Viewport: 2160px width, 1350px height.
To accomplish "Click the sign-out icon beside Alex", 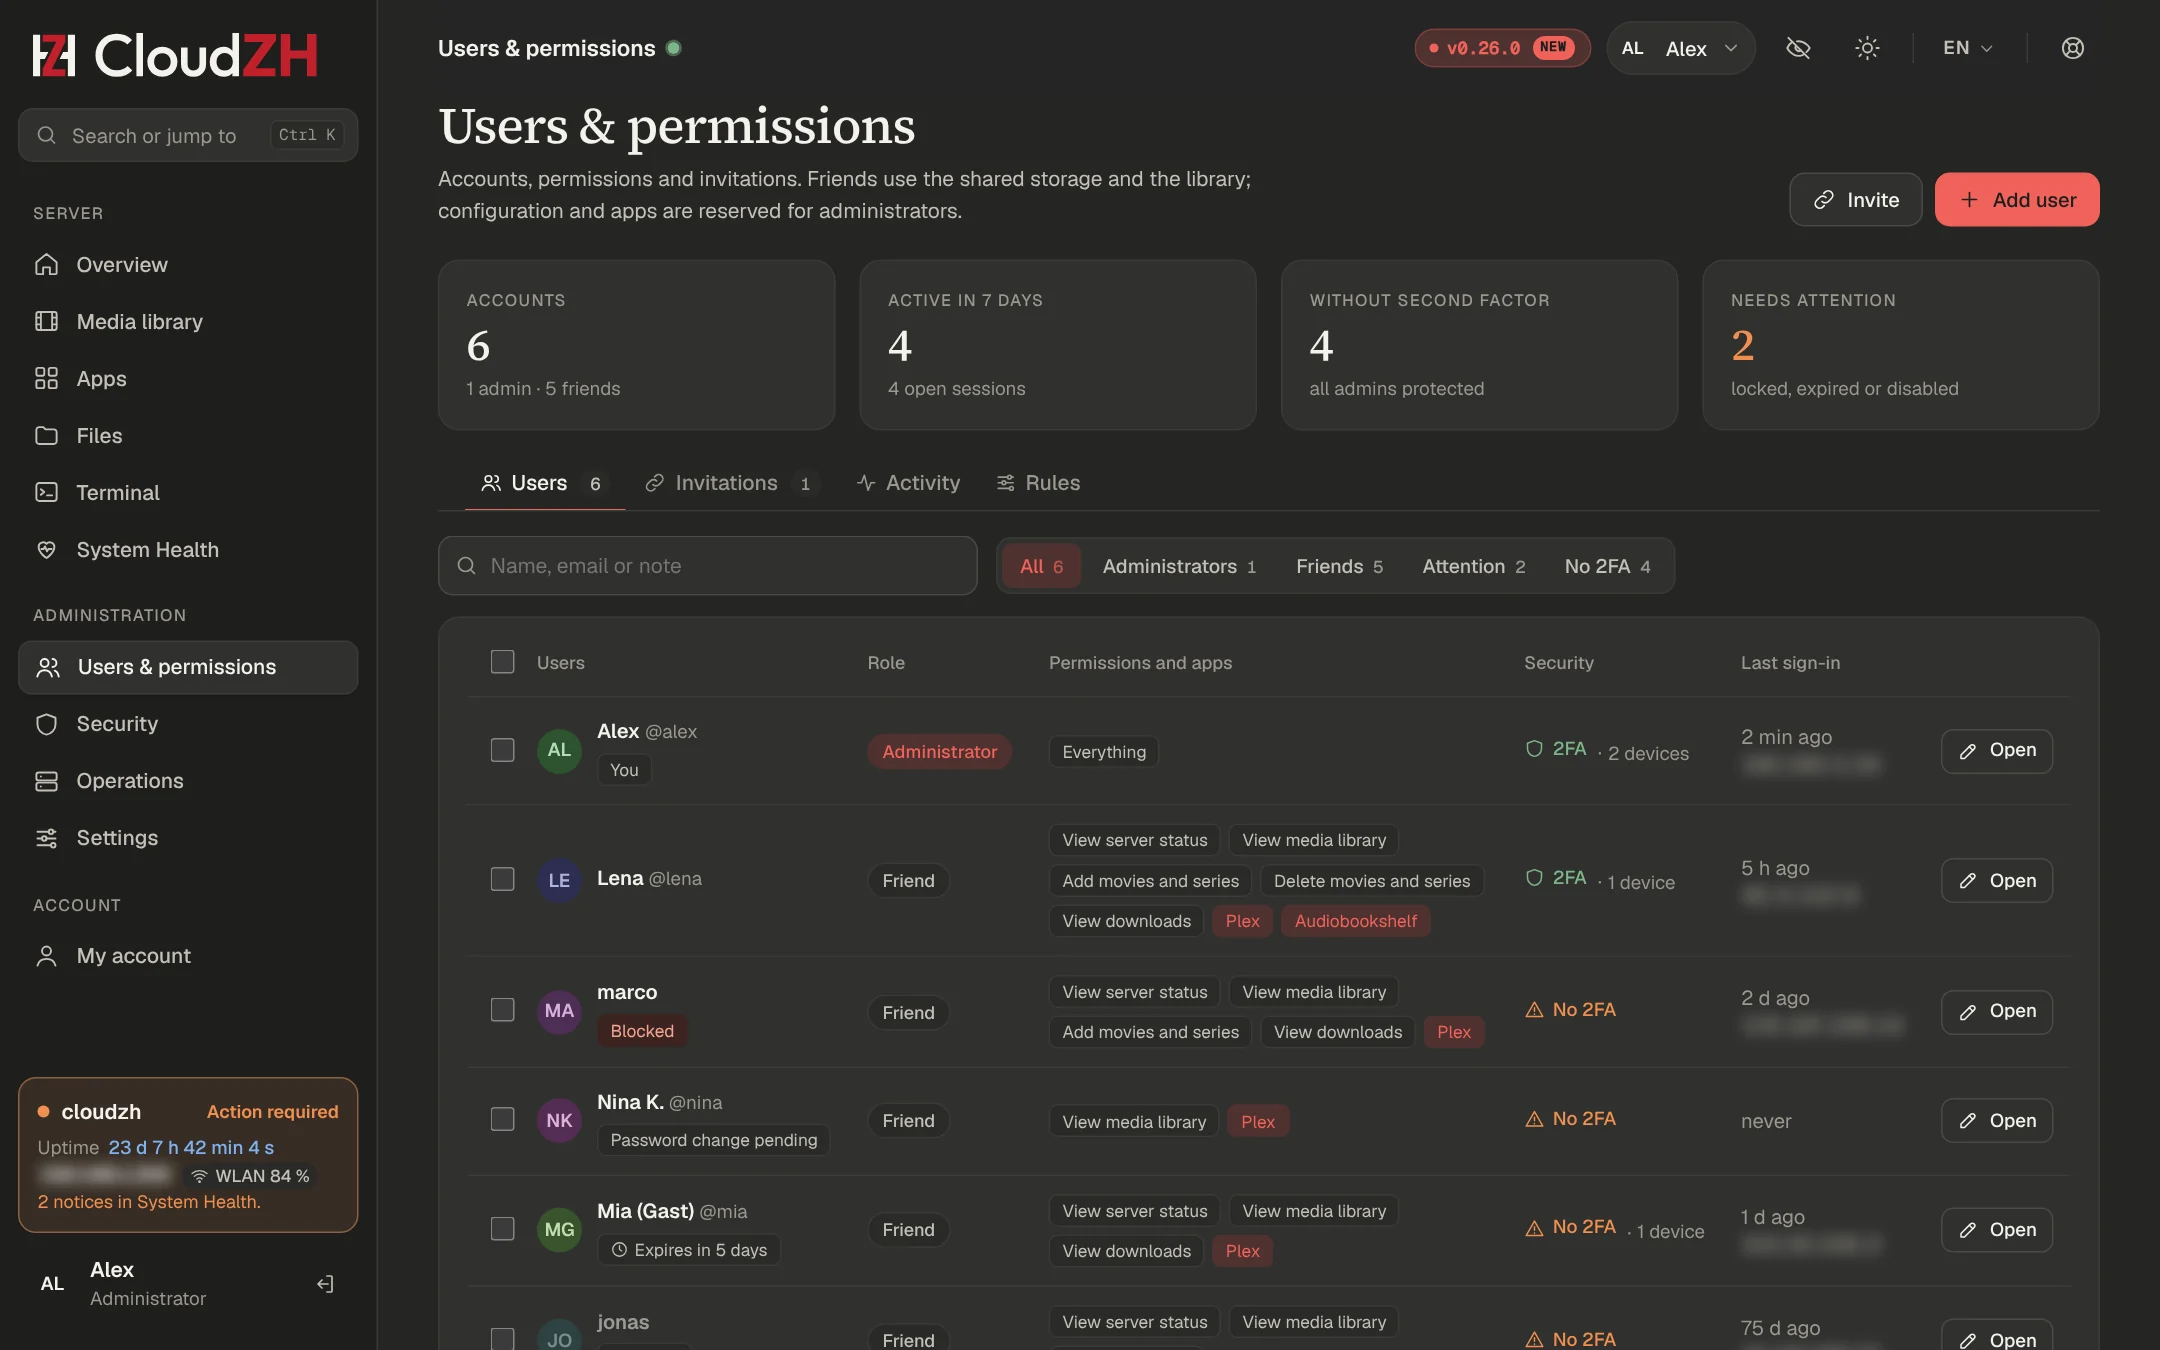I will 325,1284.
